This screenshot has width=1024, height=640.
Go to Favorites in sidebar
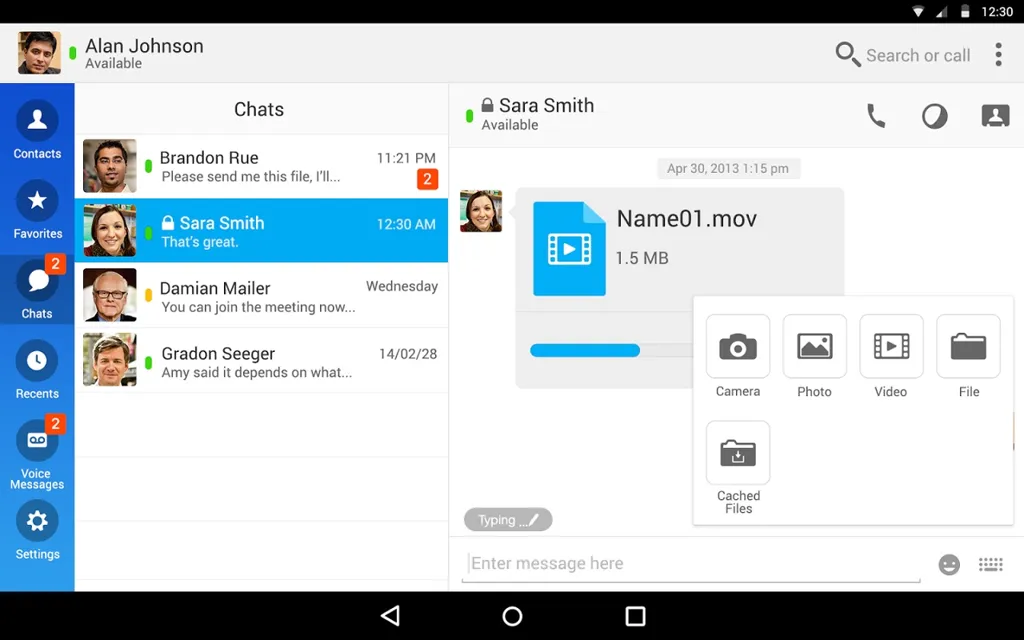[37, 210]
